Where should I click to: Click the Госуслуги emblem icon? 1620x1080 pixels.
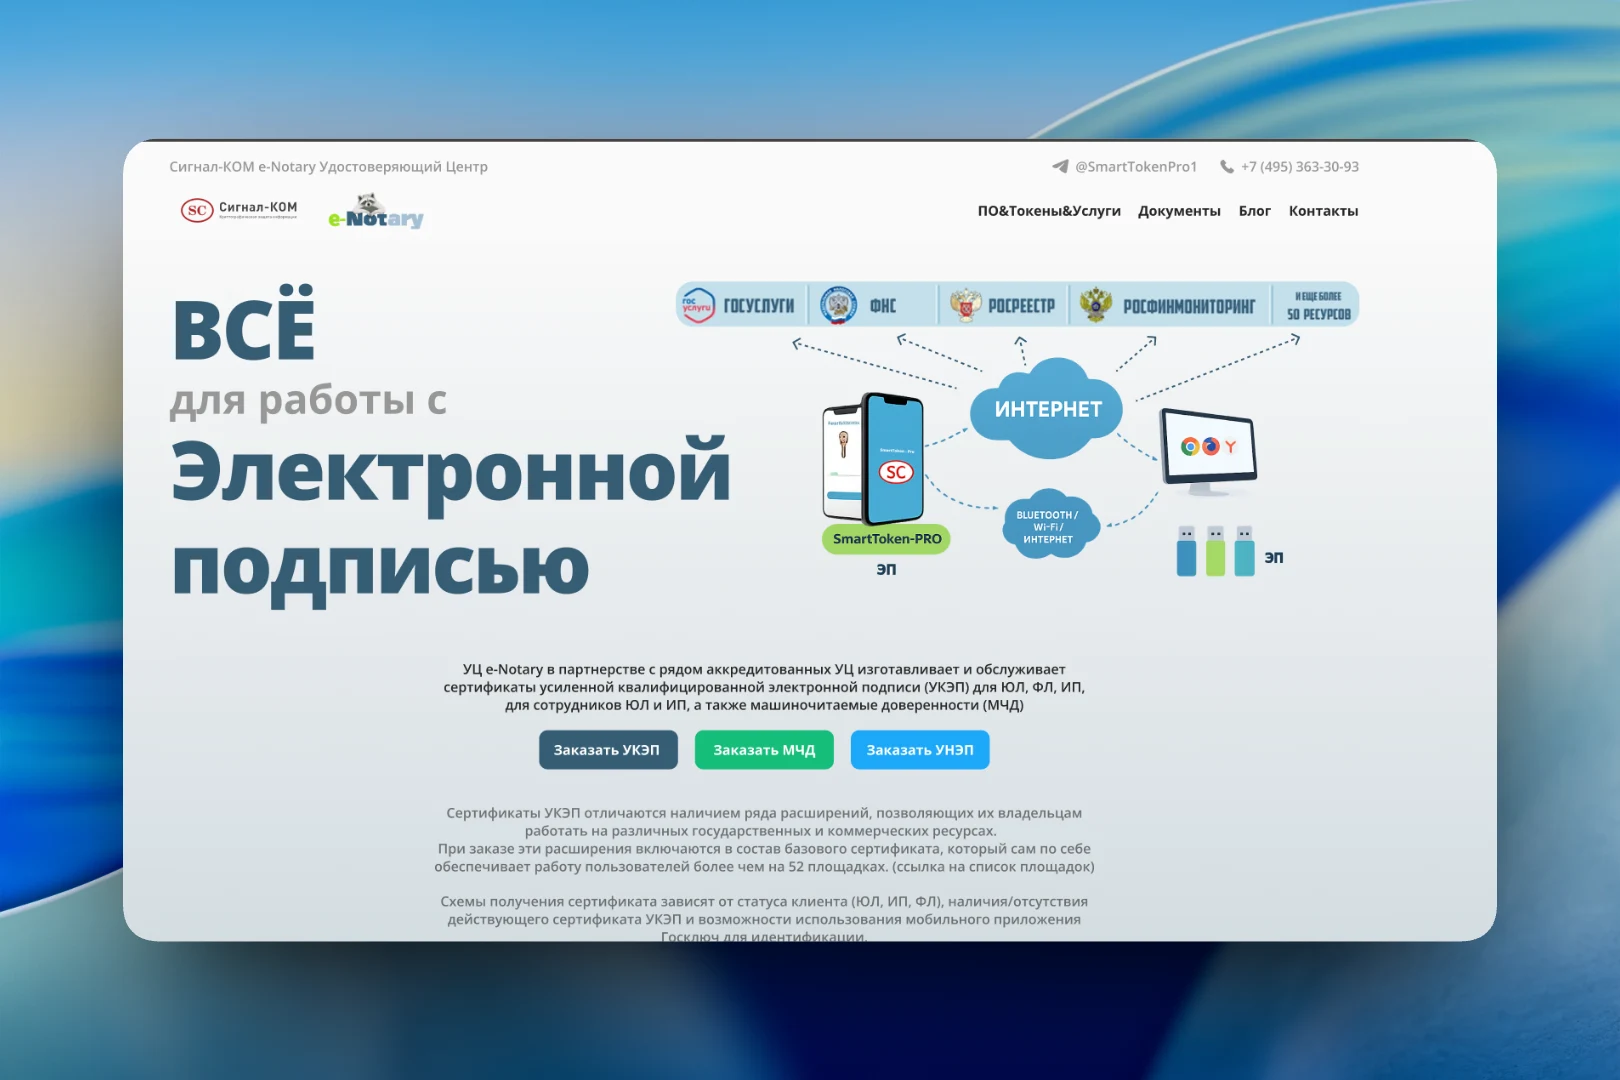[x=697, y=305]
